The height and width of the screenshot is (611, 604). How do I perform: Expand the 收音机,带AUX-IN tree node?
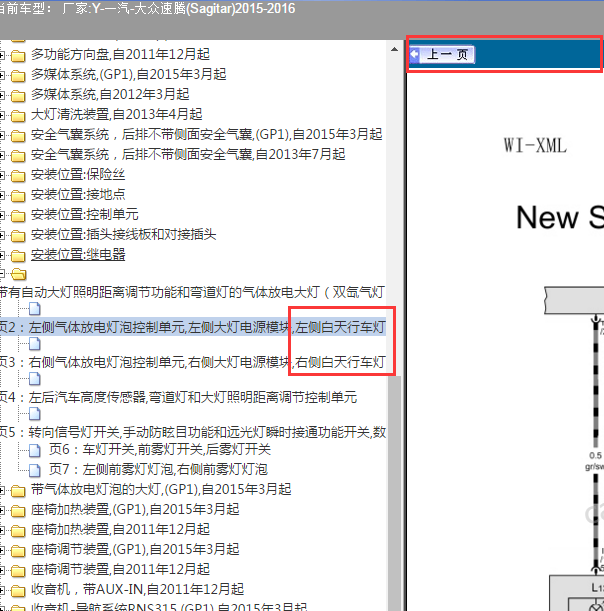tap(2, 591)
